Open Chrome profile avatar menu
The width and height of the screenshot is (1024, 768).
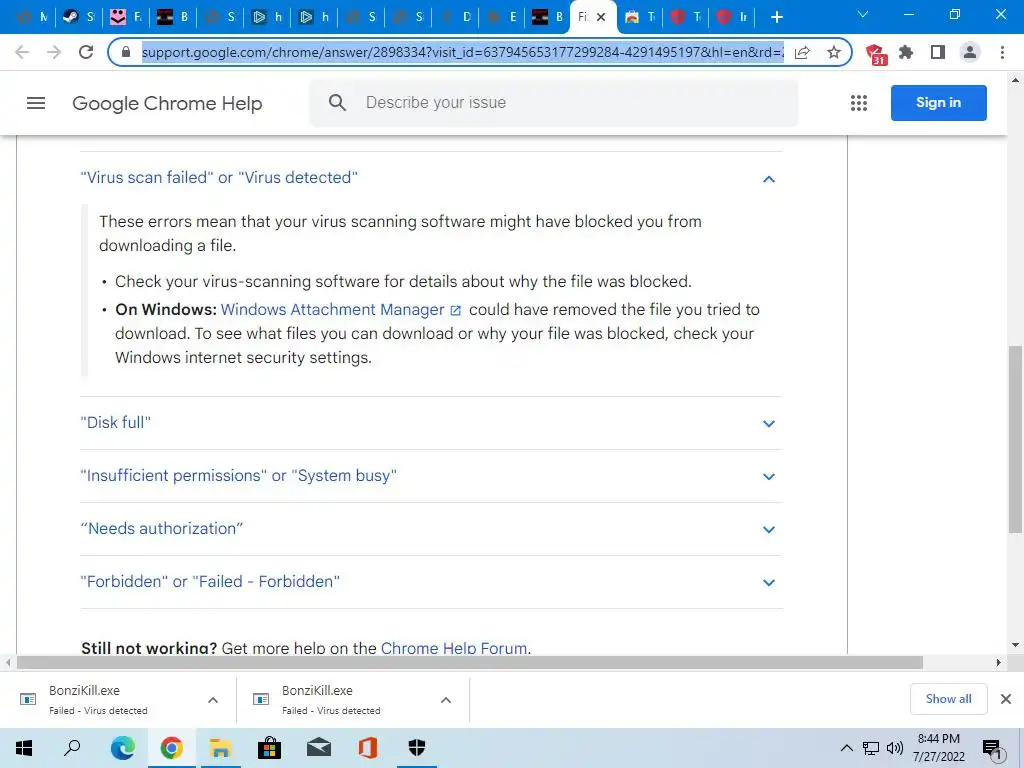[x=970, y=52]
